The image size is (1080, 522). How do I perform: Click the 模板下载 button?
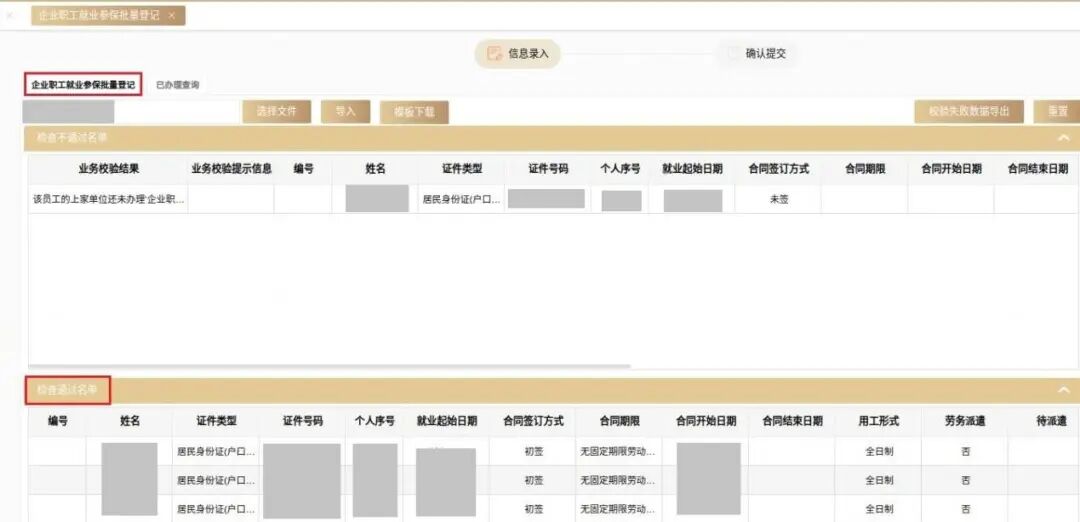415,112
